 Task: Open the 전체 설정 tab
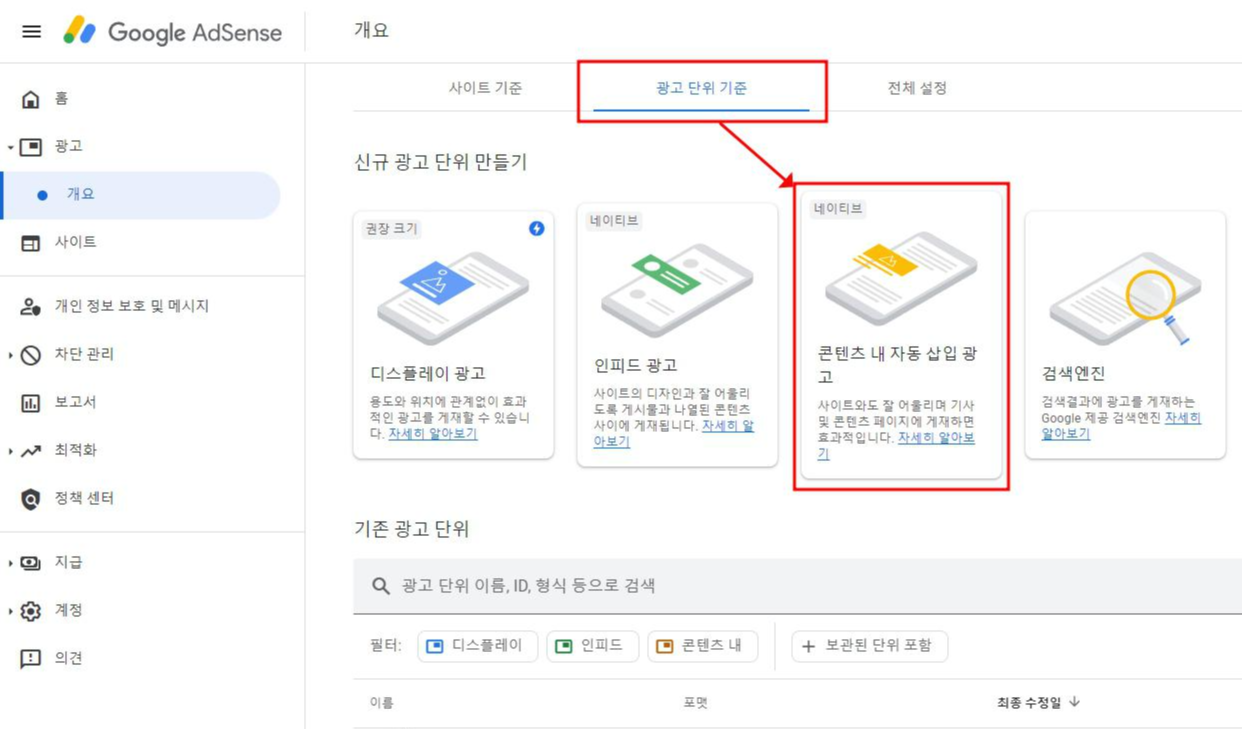pos(918,88)
